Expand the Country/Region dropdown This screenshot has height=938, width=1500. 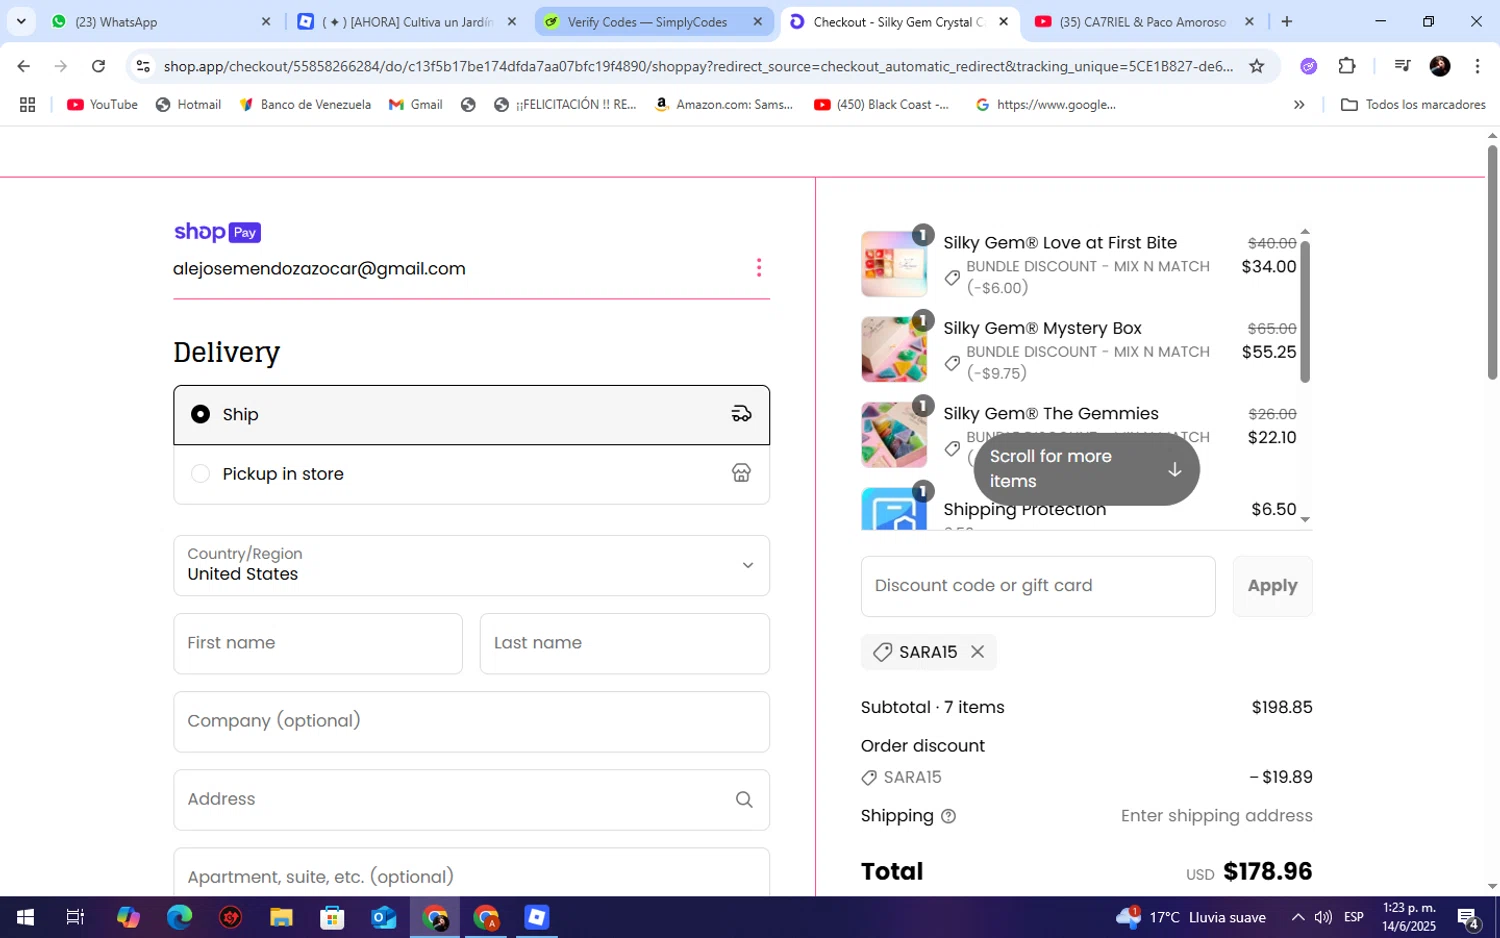(471, 565)
